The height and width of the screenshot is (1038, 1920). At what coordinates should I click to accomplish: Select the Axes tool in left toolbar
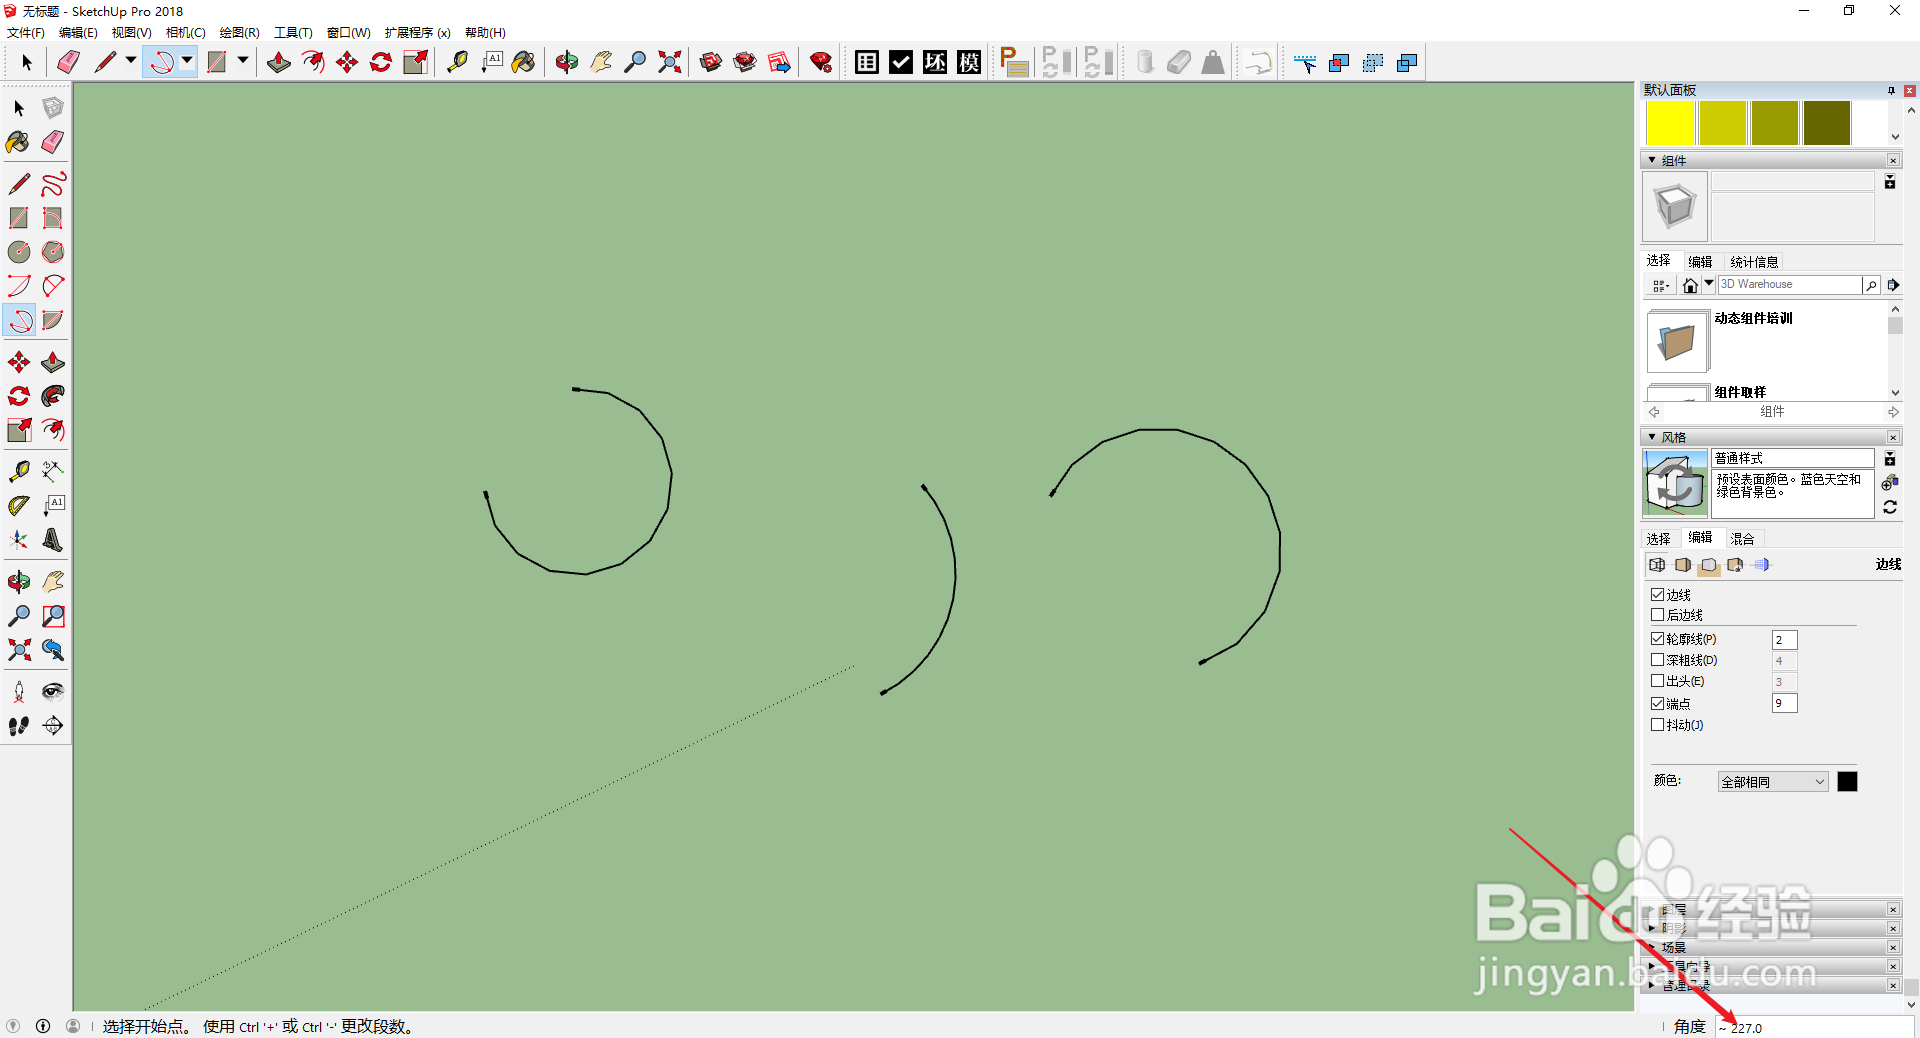(19, 540)
